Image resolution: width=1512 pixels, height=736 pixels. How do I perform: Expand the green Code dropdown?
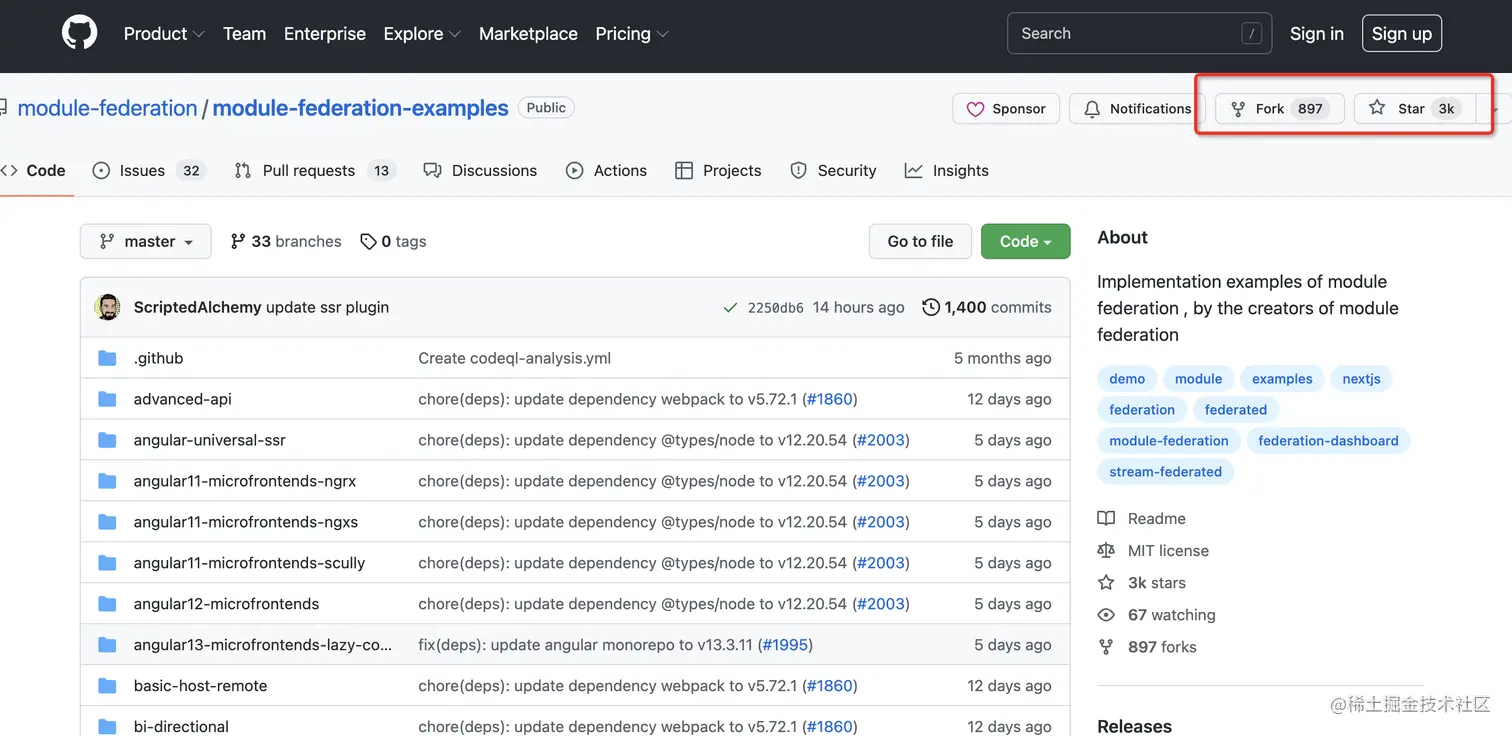coord(1025,241)
